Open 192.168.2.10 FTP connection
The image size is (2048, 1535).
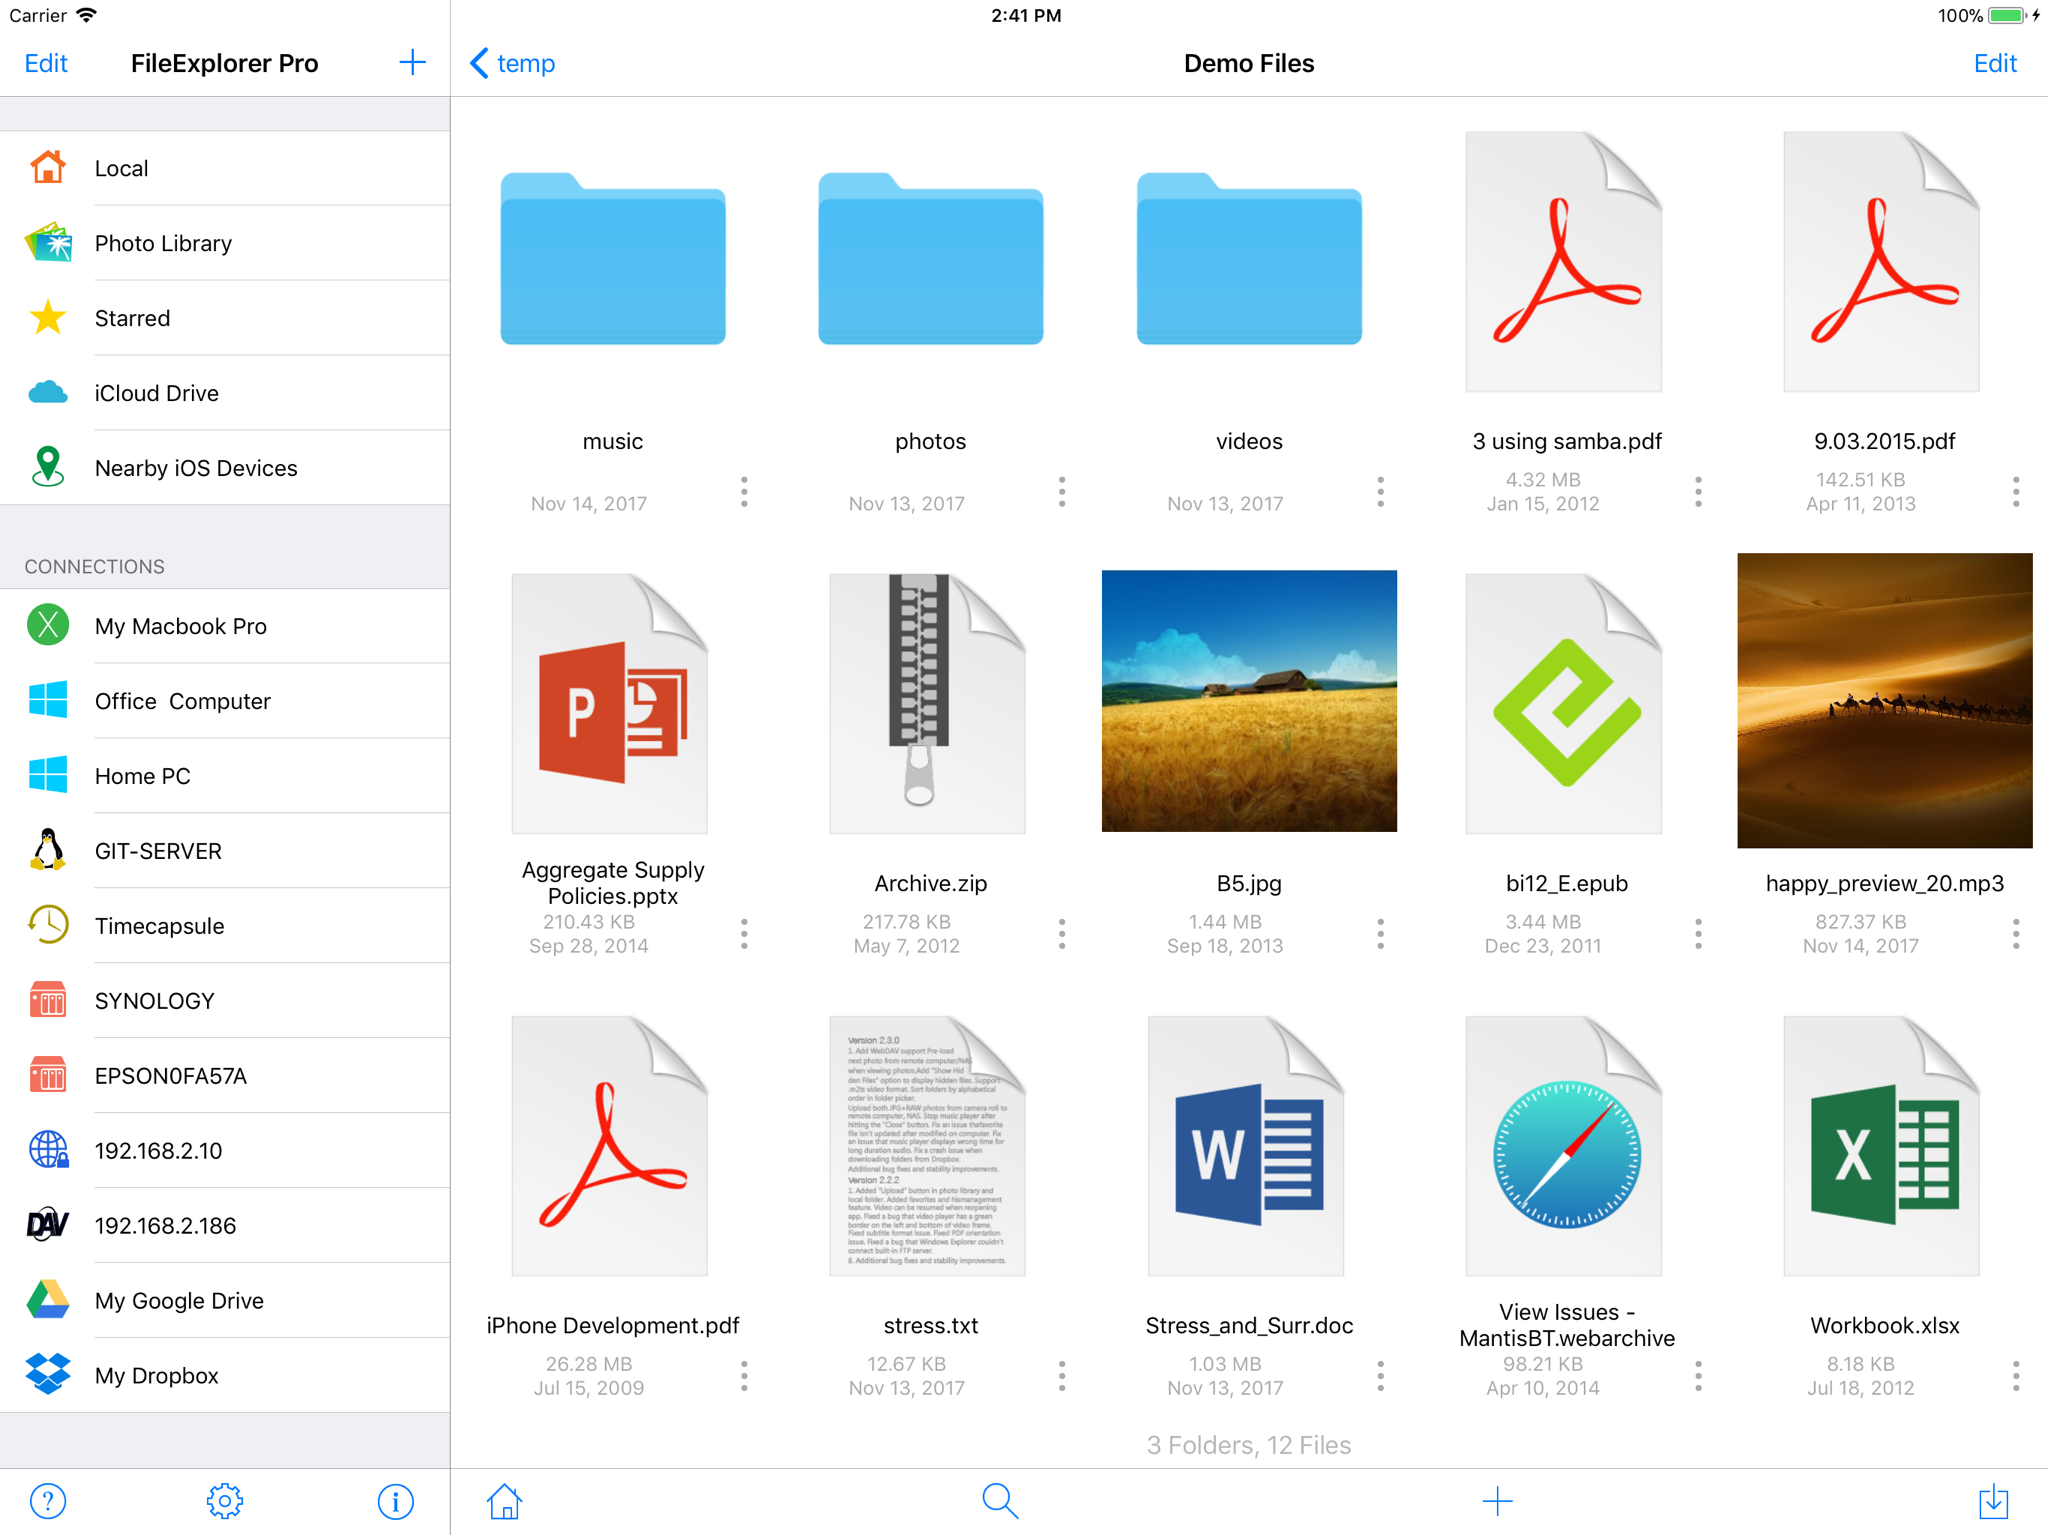pyautogui.click(x=225, y=1151)
